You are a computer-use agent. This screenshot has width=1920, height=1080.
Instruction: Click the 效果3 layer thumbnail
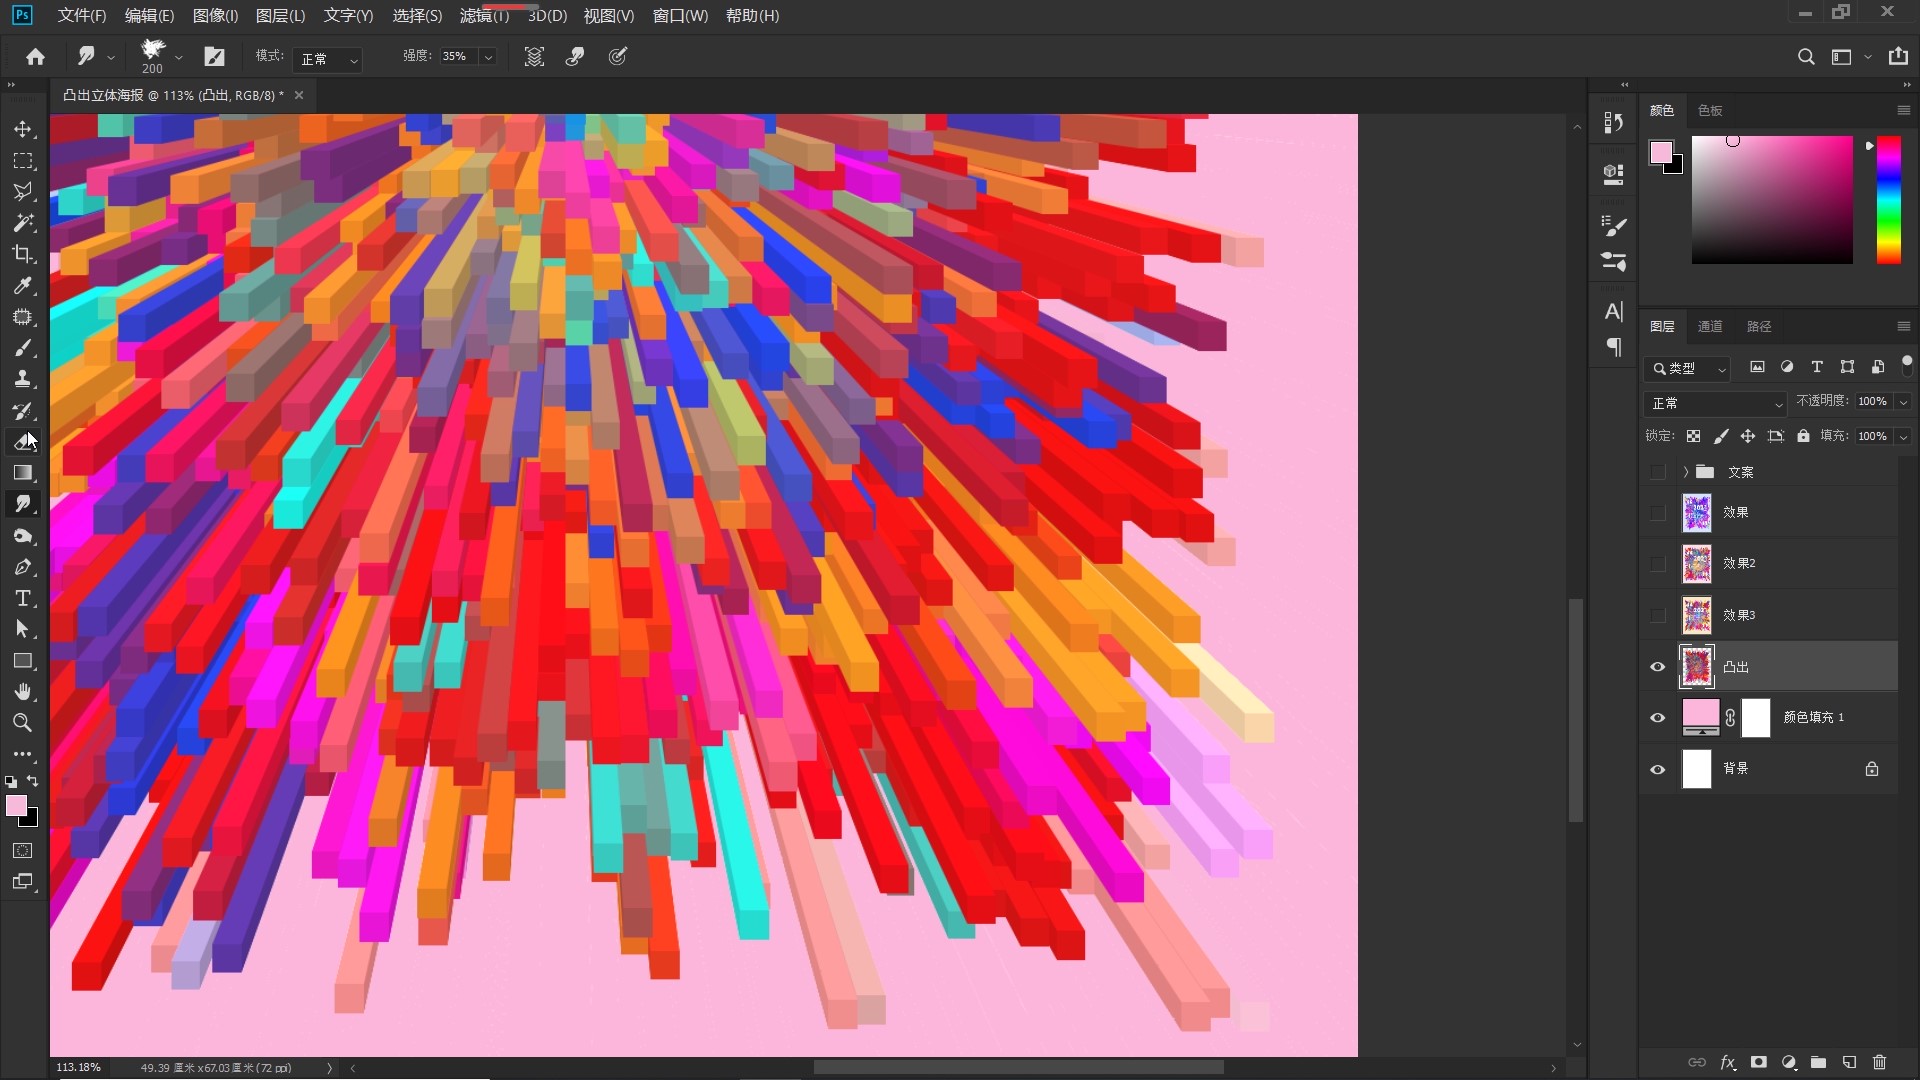(1696, 616)
